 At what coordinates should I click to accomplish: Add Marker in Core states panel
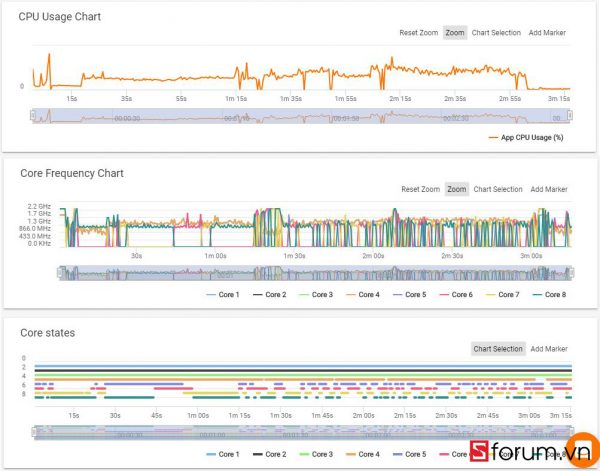pos(549,349)
